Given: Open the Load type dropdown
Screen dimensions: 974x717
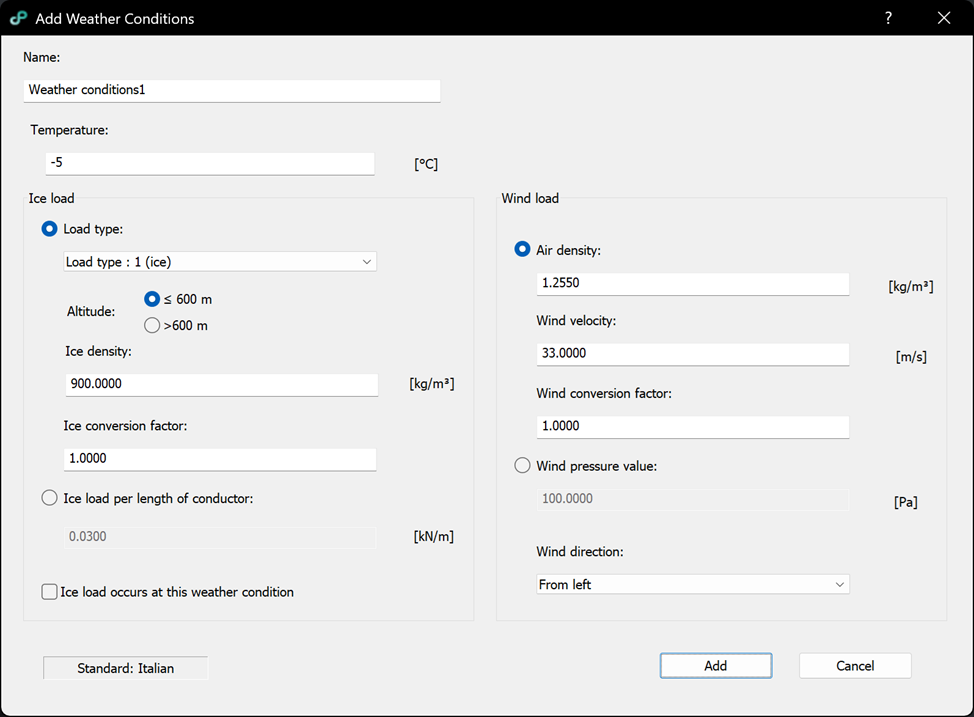Looking at the screenshot, I should click(219, 262).
